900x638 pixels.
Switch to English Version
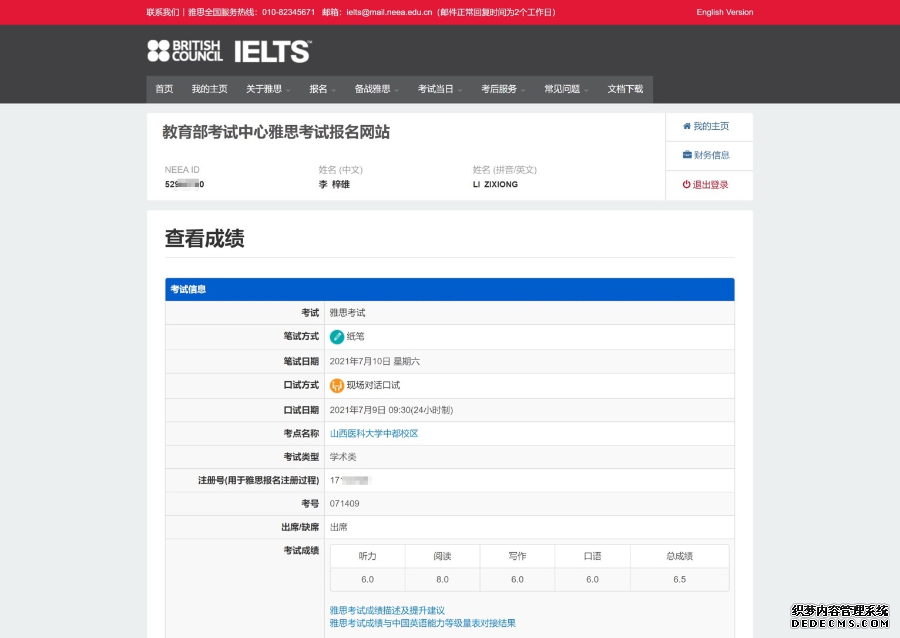[x=724, y=12]
